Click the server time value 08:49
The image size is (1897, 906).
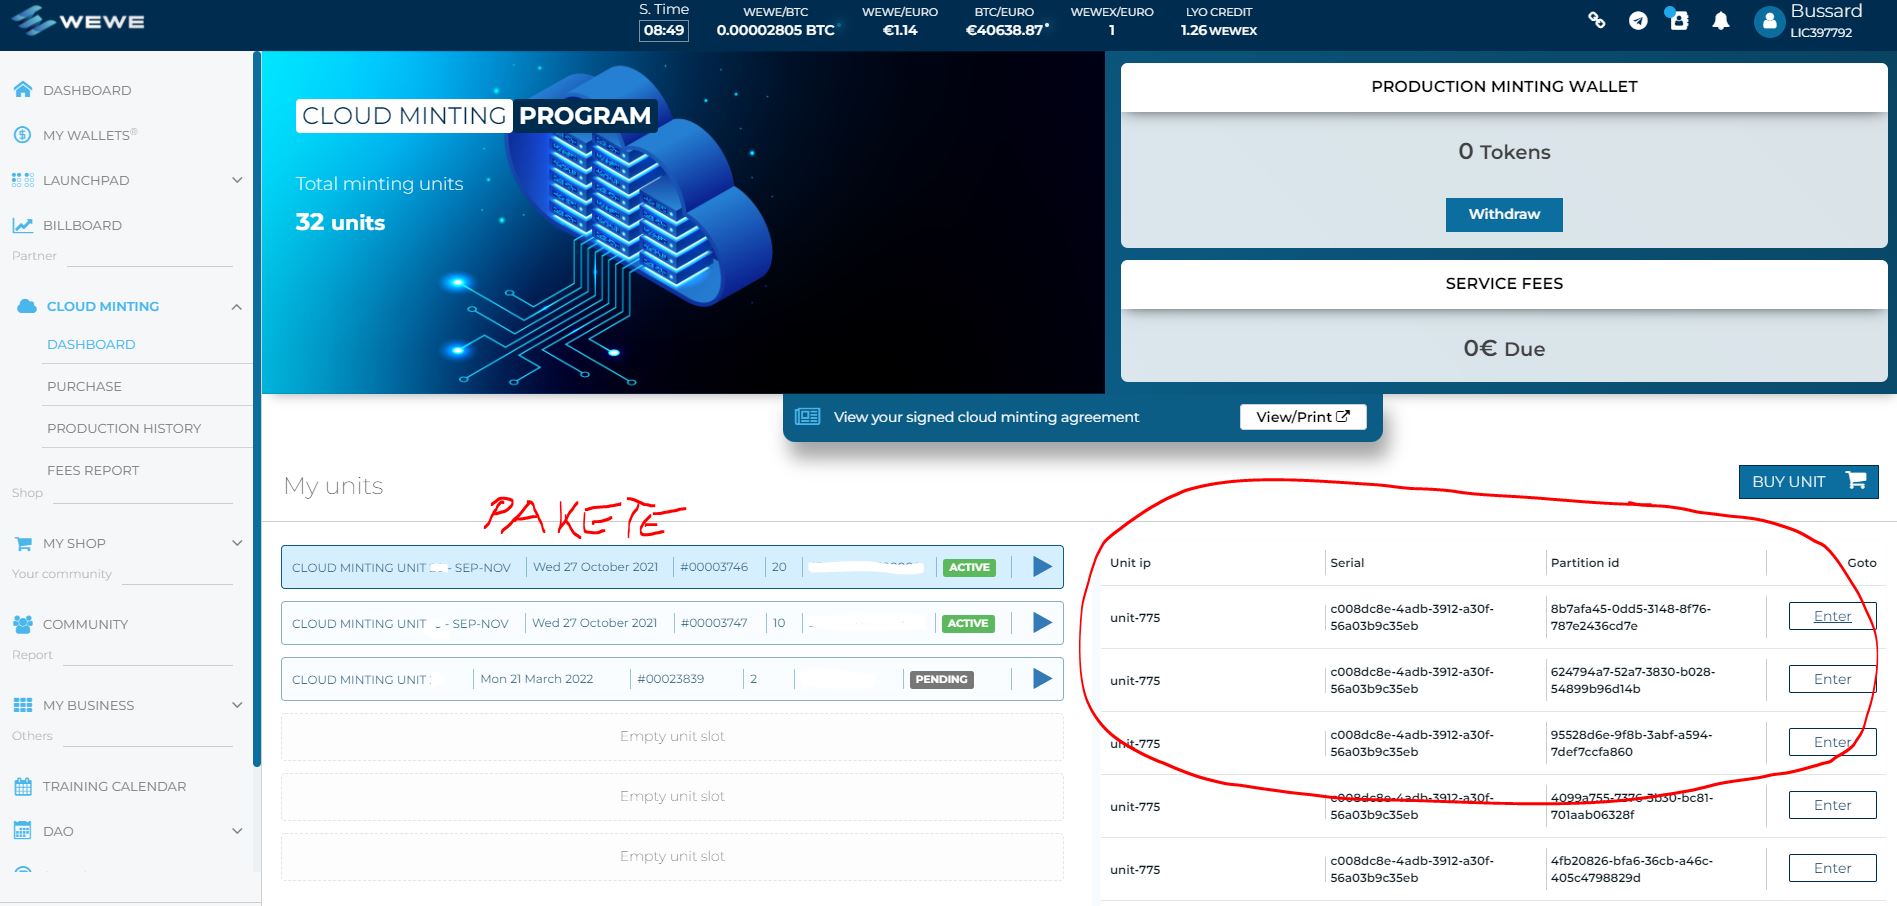(664, 30)
